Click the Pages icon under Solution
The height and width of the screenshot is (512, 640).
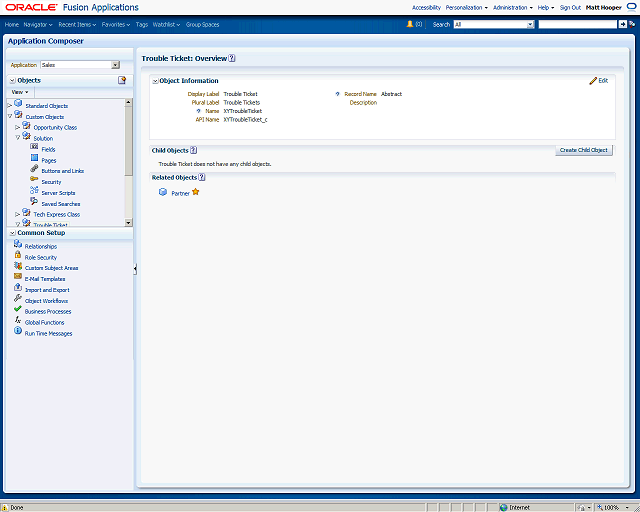34,158
